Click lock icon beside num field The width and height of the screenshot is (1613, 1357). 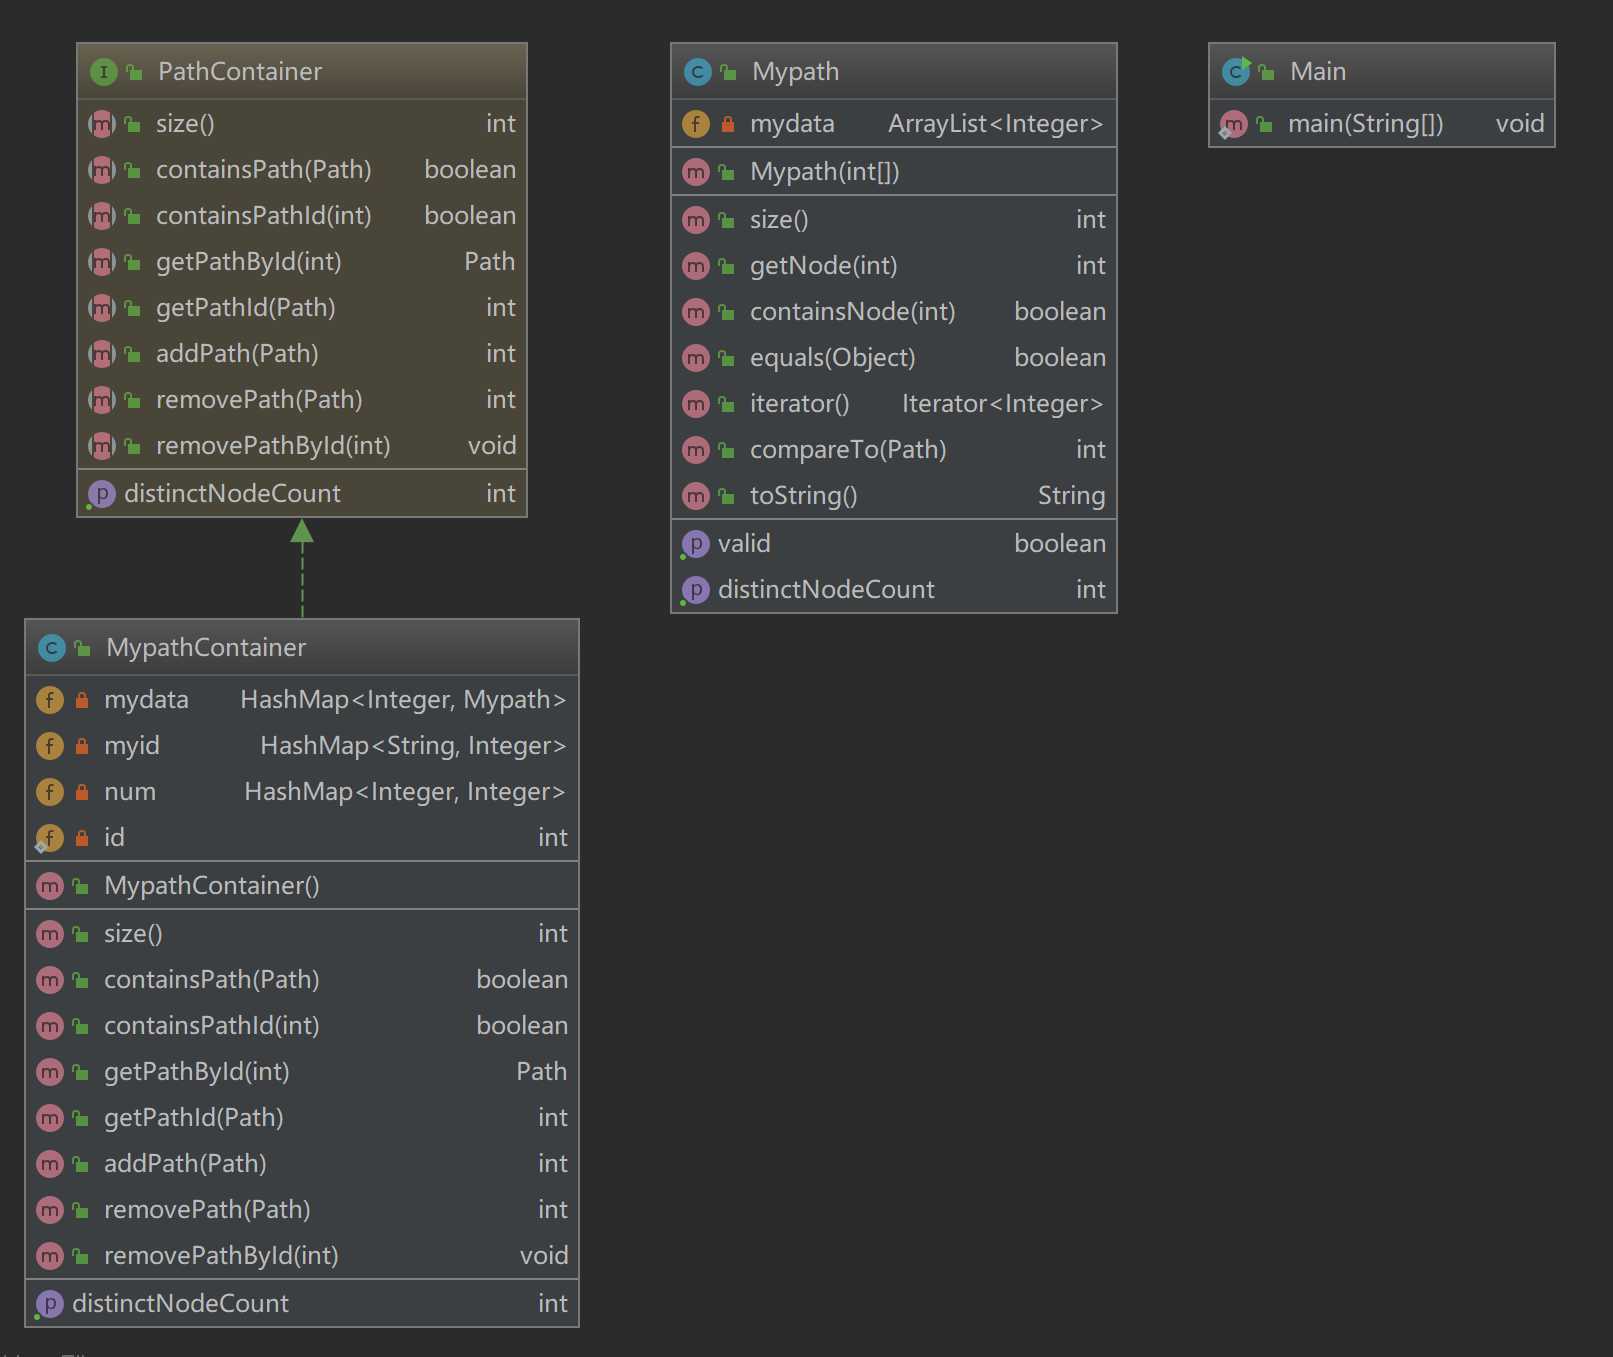82,792
